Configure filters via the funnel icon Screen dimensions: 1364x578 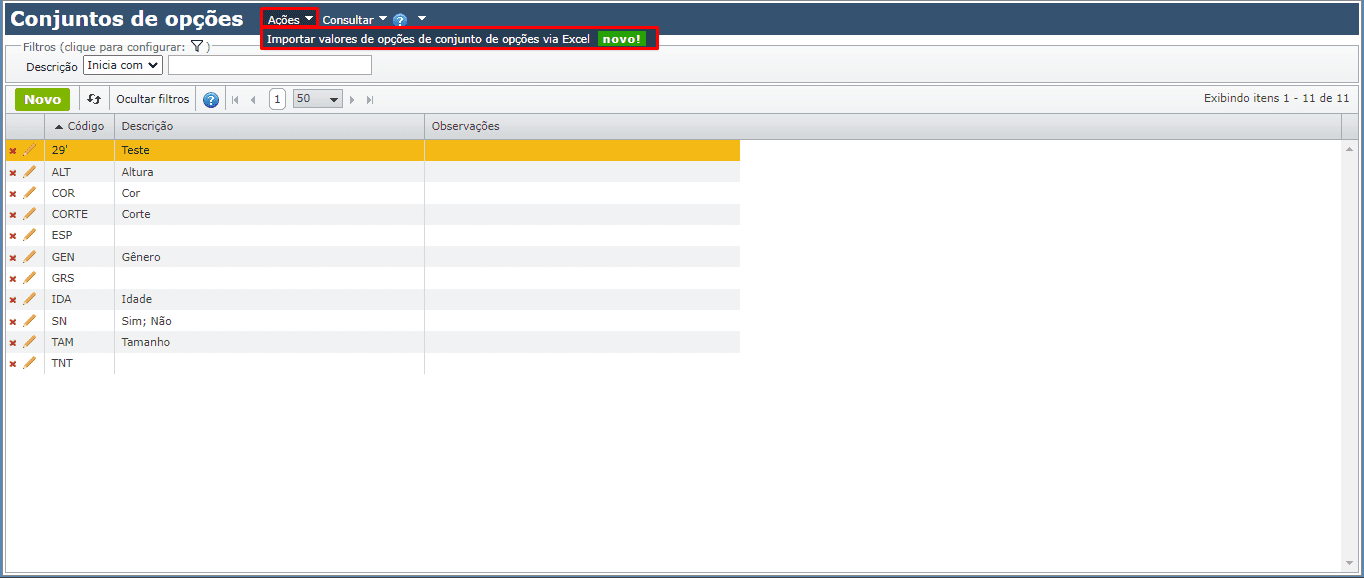coord(197,46)
